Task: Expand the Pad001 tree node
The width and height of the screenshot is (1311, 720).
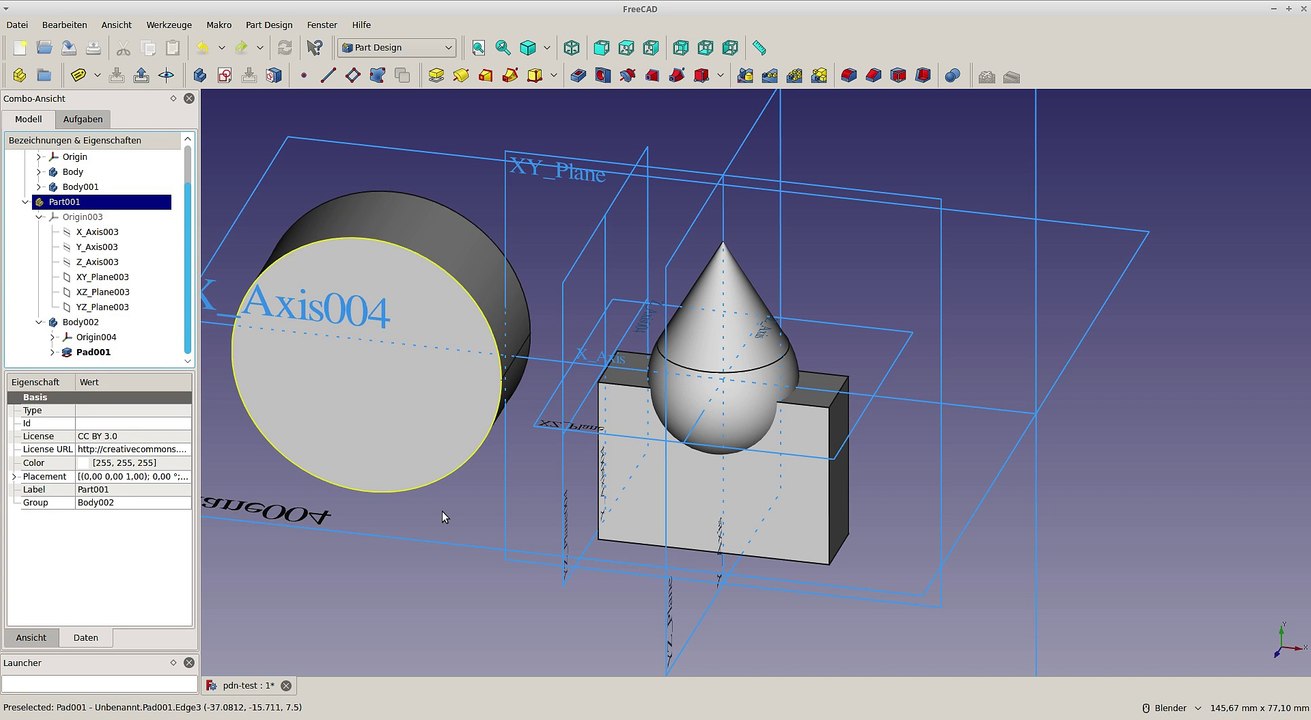Action: [x=53, y=352]
